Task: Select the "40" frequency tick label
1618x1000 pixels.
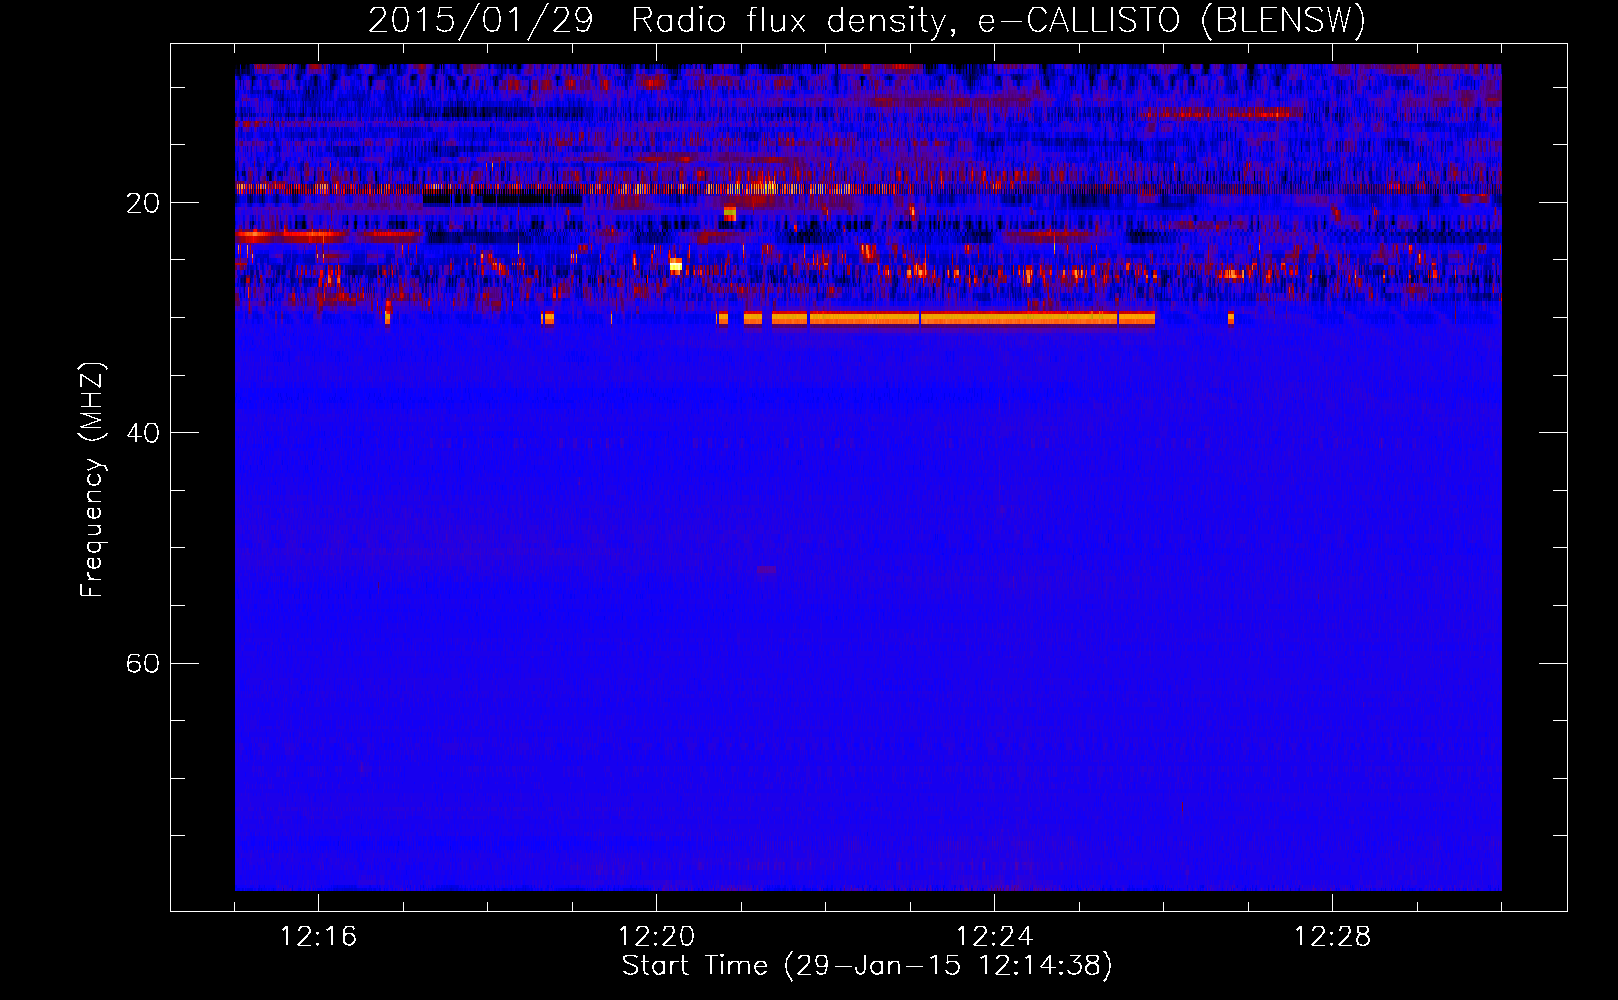Action: [x=143, y=433]
